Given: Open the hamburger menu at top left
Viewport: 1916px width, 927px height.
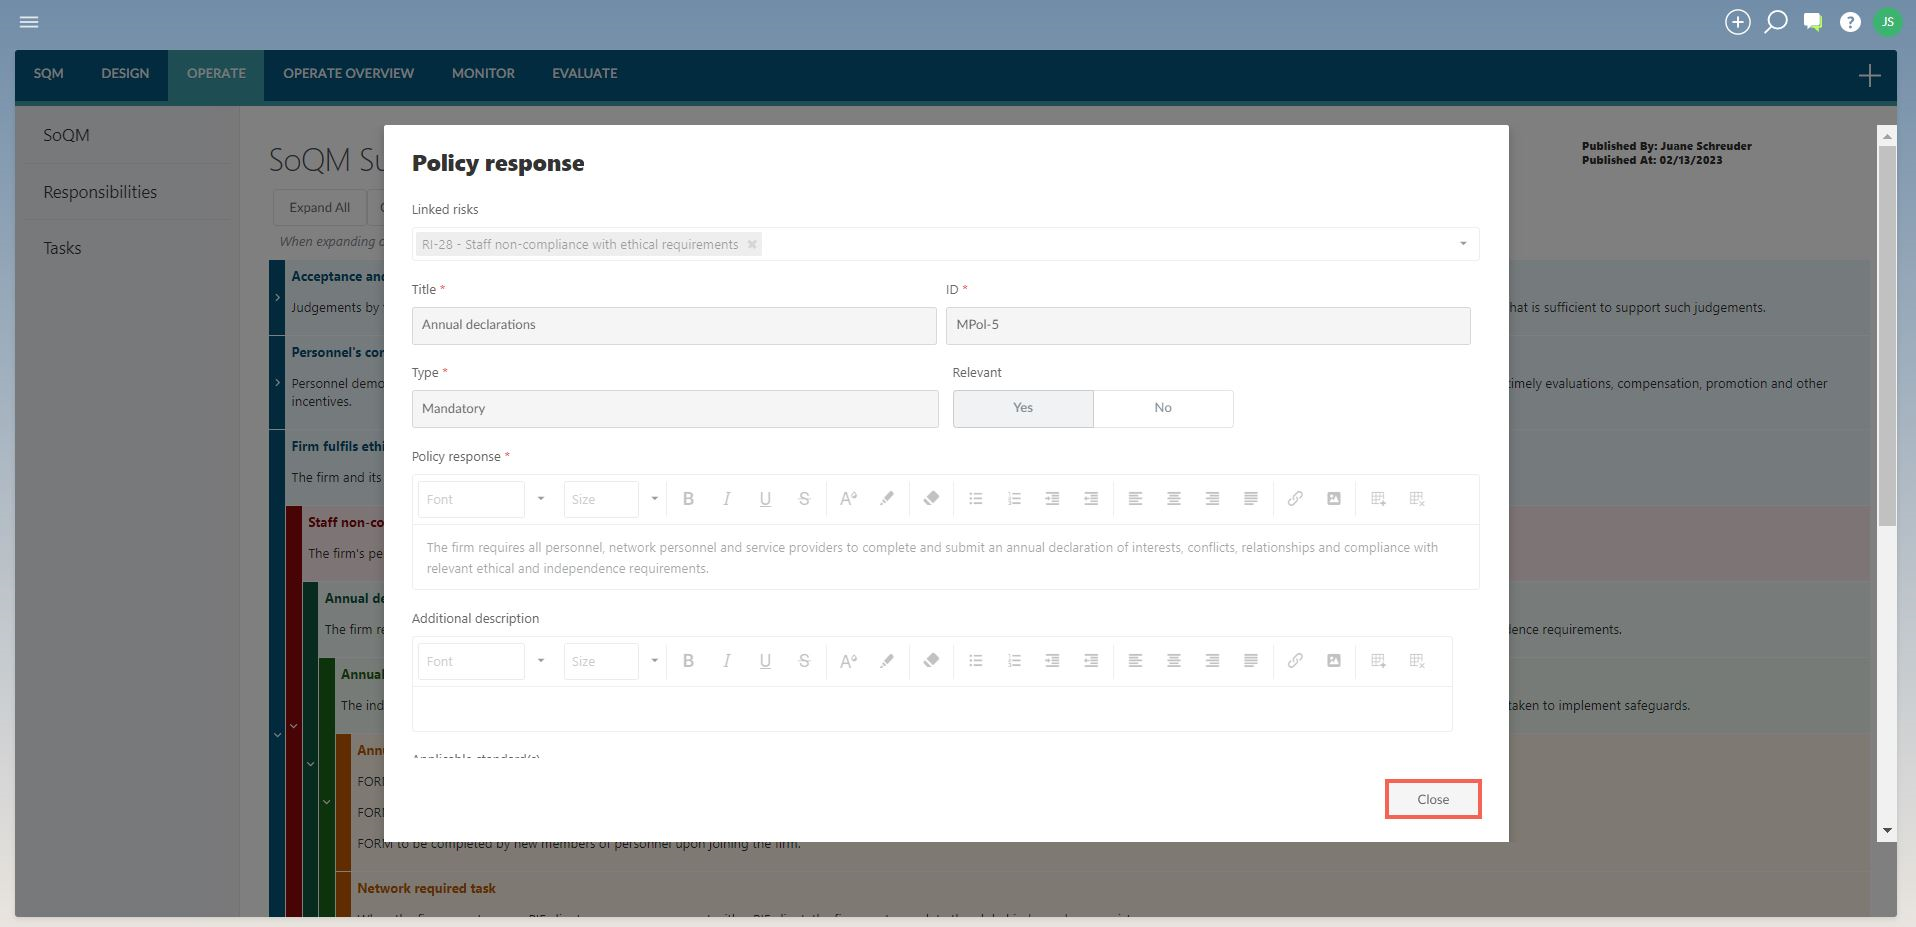Looking at the screenshot, I should tap(29, 22).
